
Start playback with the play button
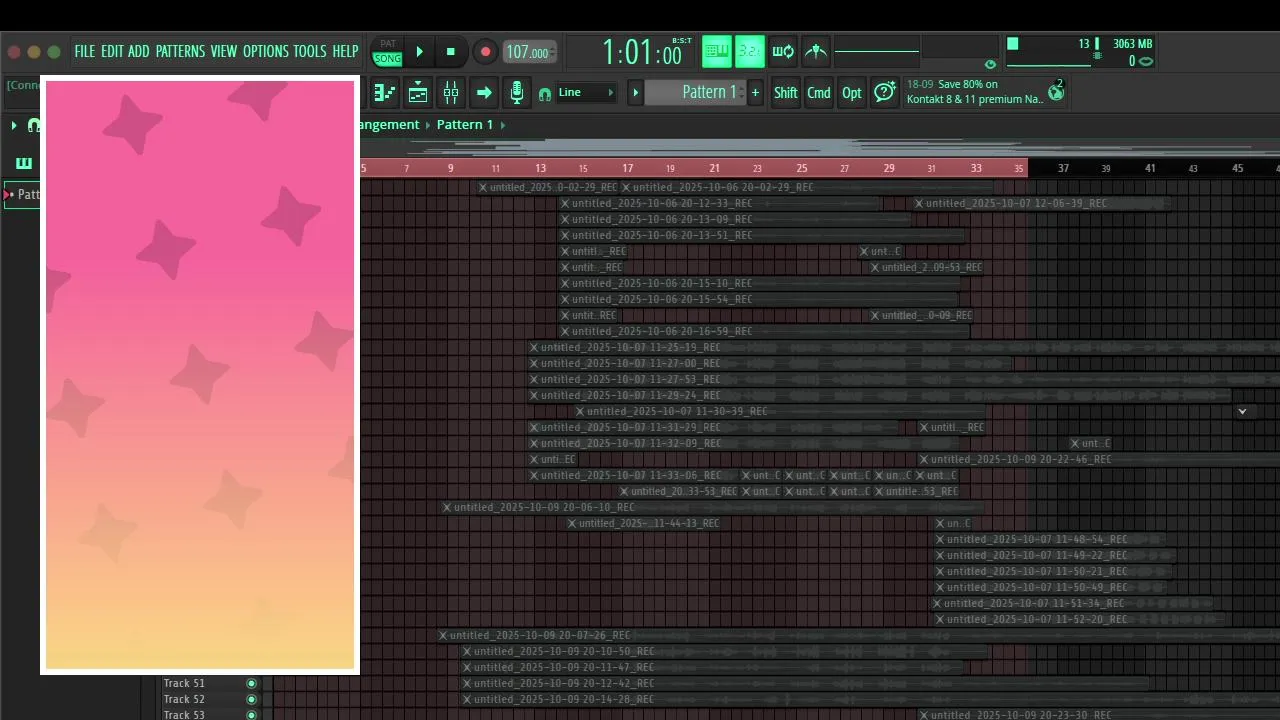click(x=420, y=52)
